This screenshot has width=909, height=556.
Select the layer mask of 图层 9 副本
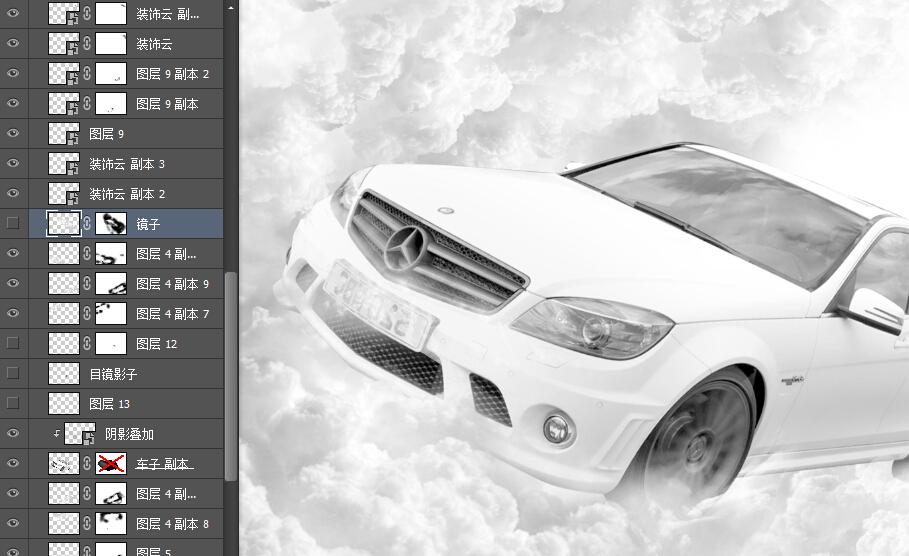tap(111, 103)
